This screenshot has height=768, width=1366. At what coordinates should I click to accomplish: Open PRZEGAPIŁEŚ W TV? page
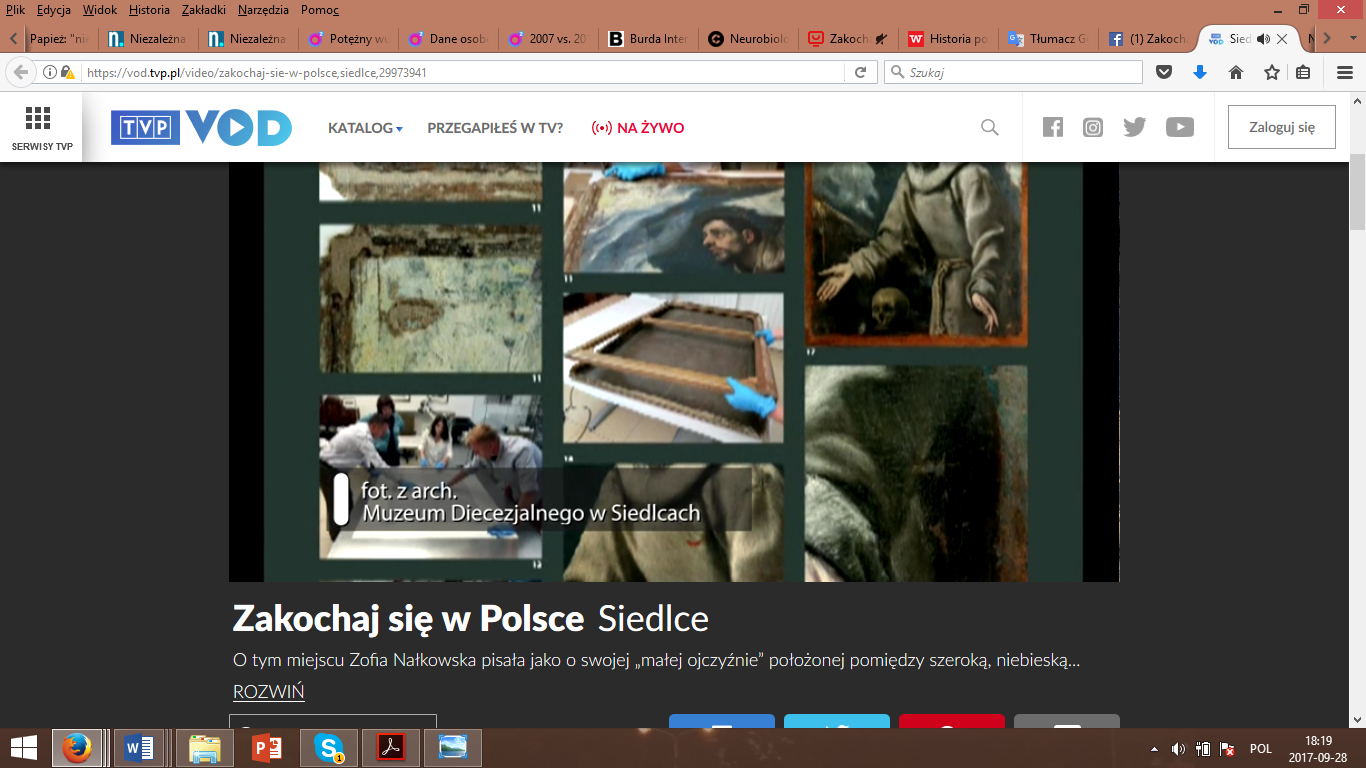click(495, 128)
